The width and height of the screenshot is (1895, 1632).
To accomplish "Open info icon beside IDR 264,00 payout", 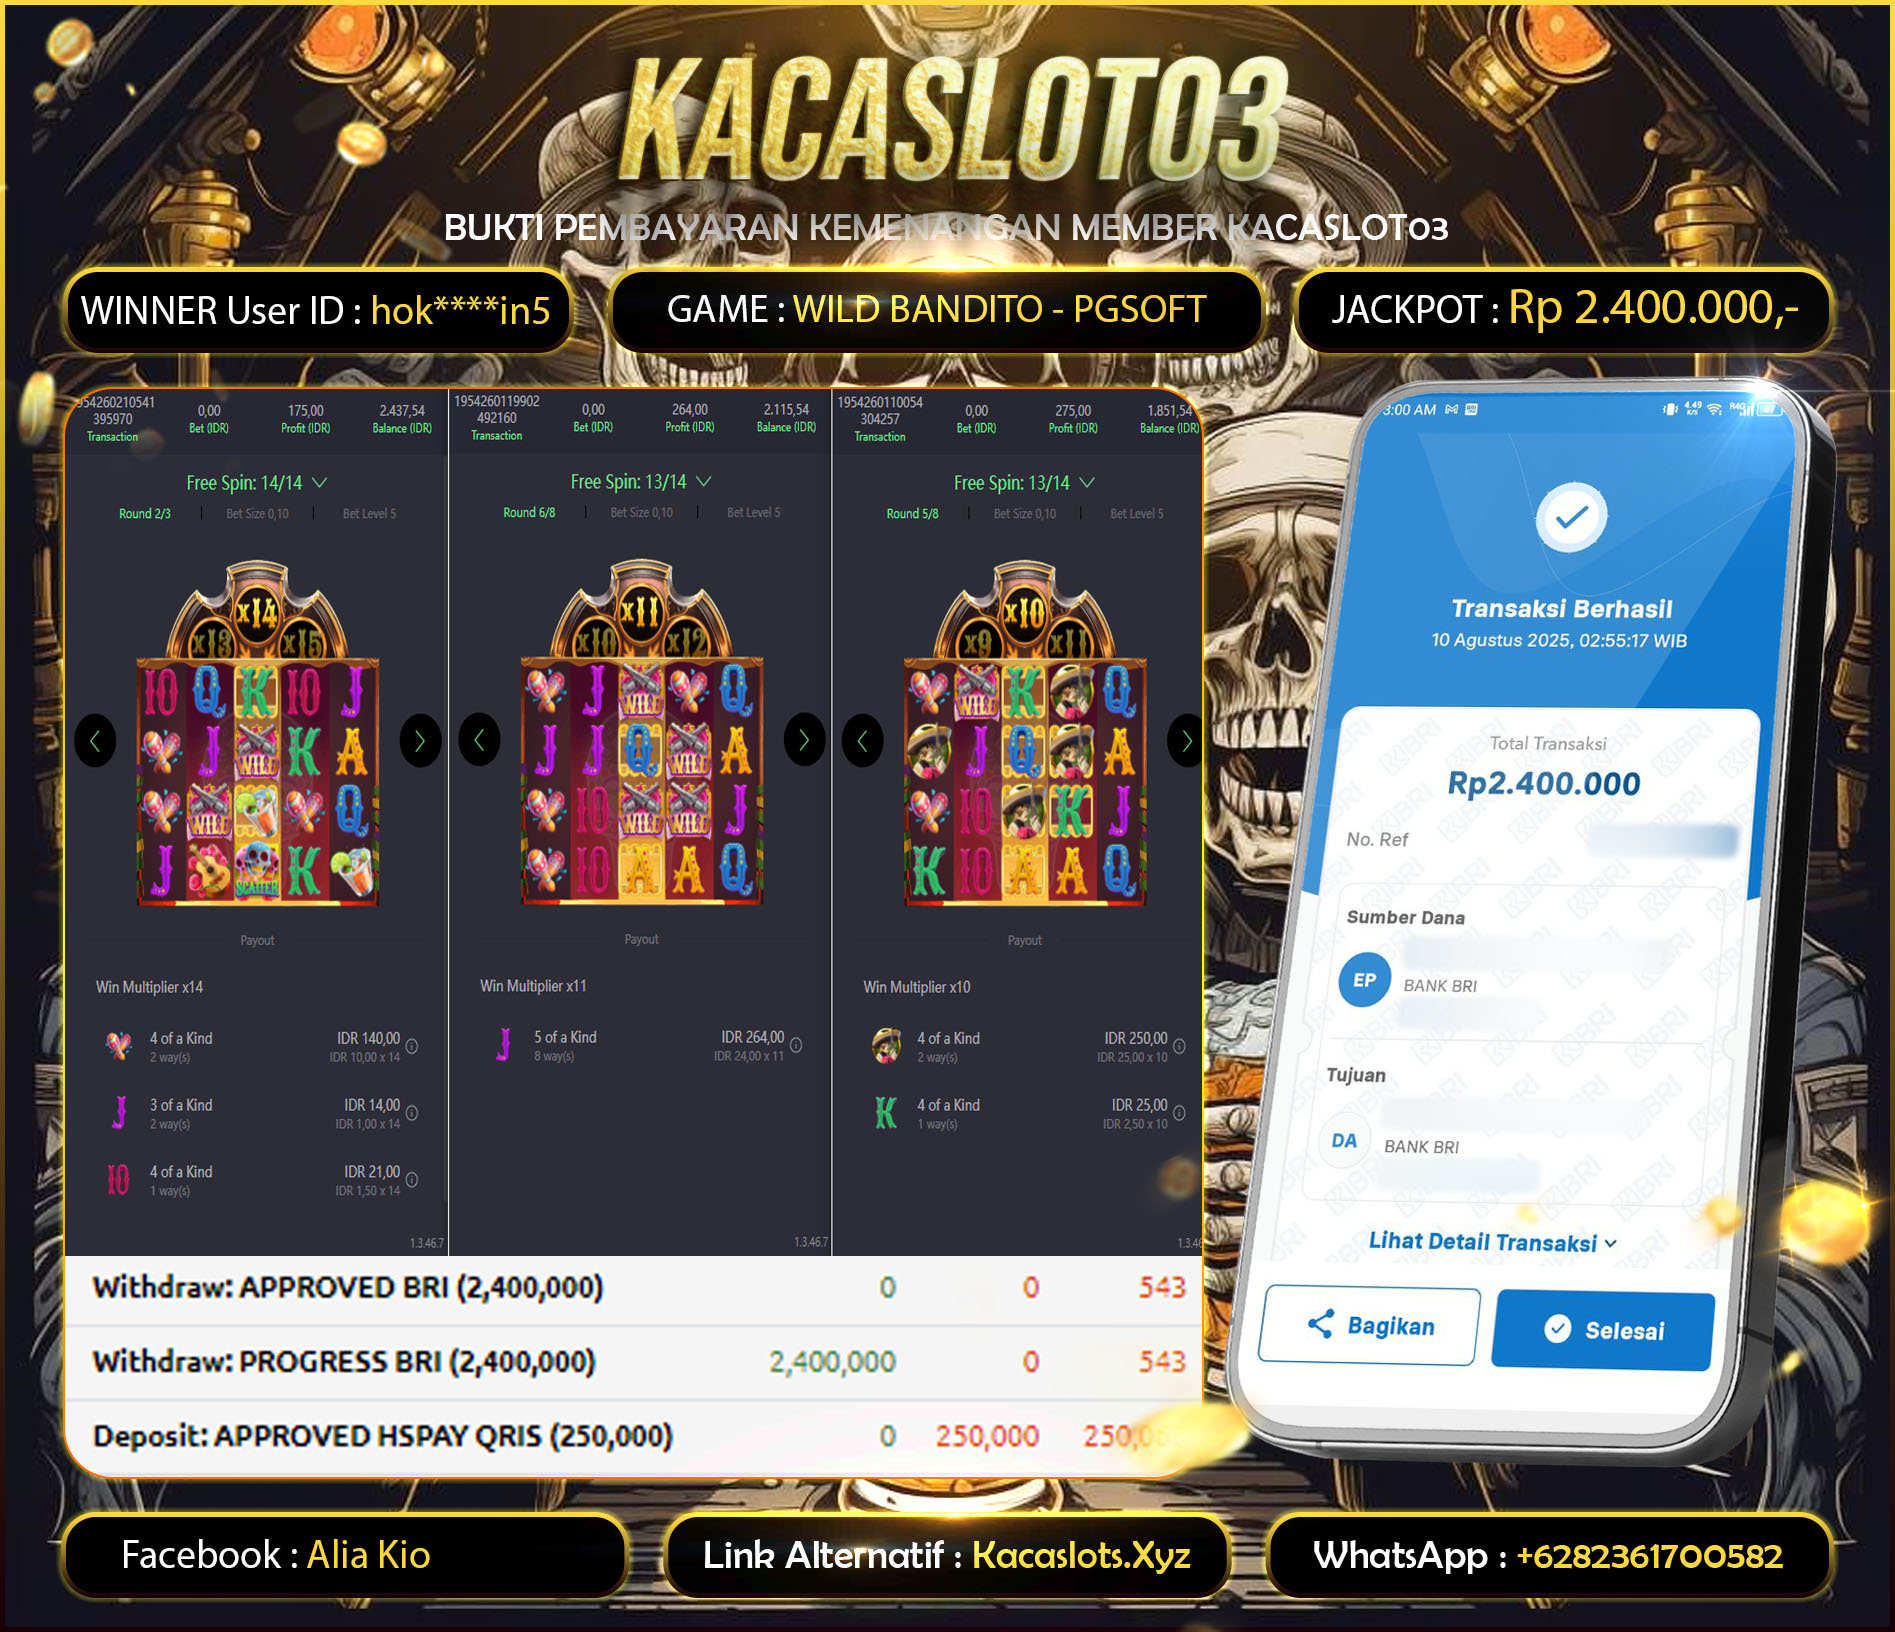I will point(796,1045).
